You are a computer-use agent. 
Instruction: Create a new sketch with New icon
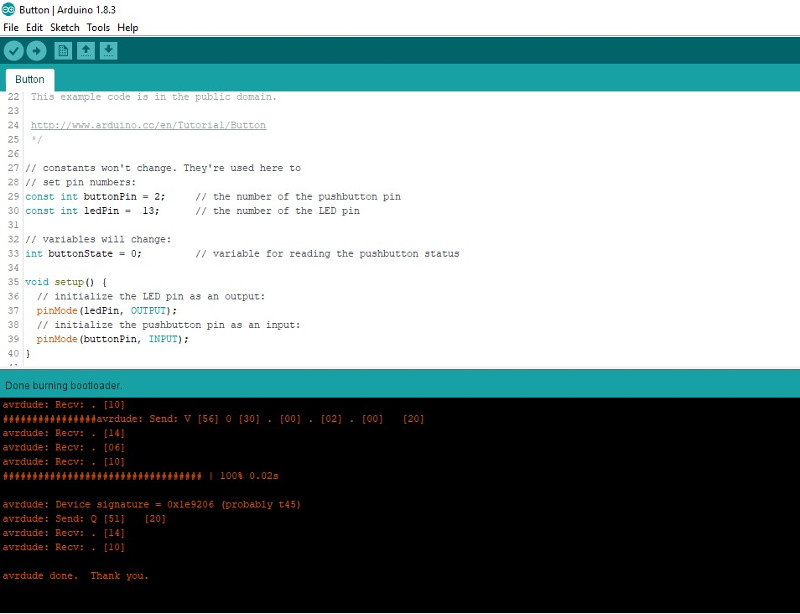click(x=63, y=51)
